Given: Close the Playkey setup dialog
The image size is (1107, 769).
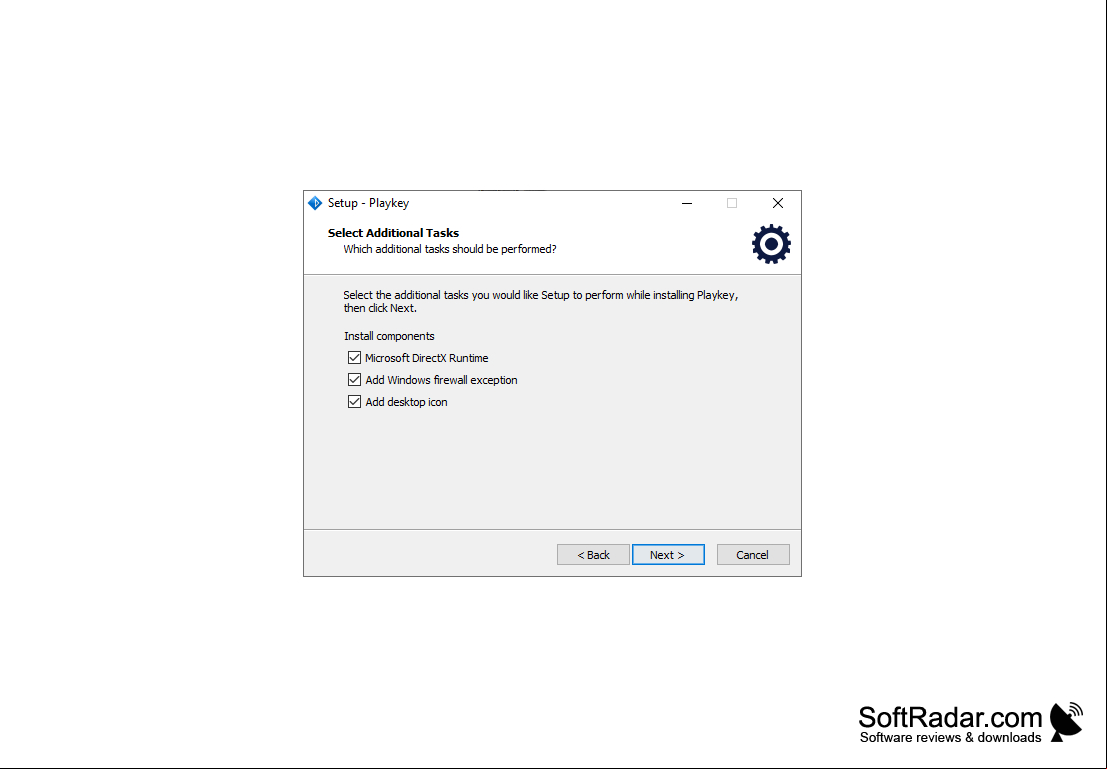Looking at the screenshot, I should [778, 203].
